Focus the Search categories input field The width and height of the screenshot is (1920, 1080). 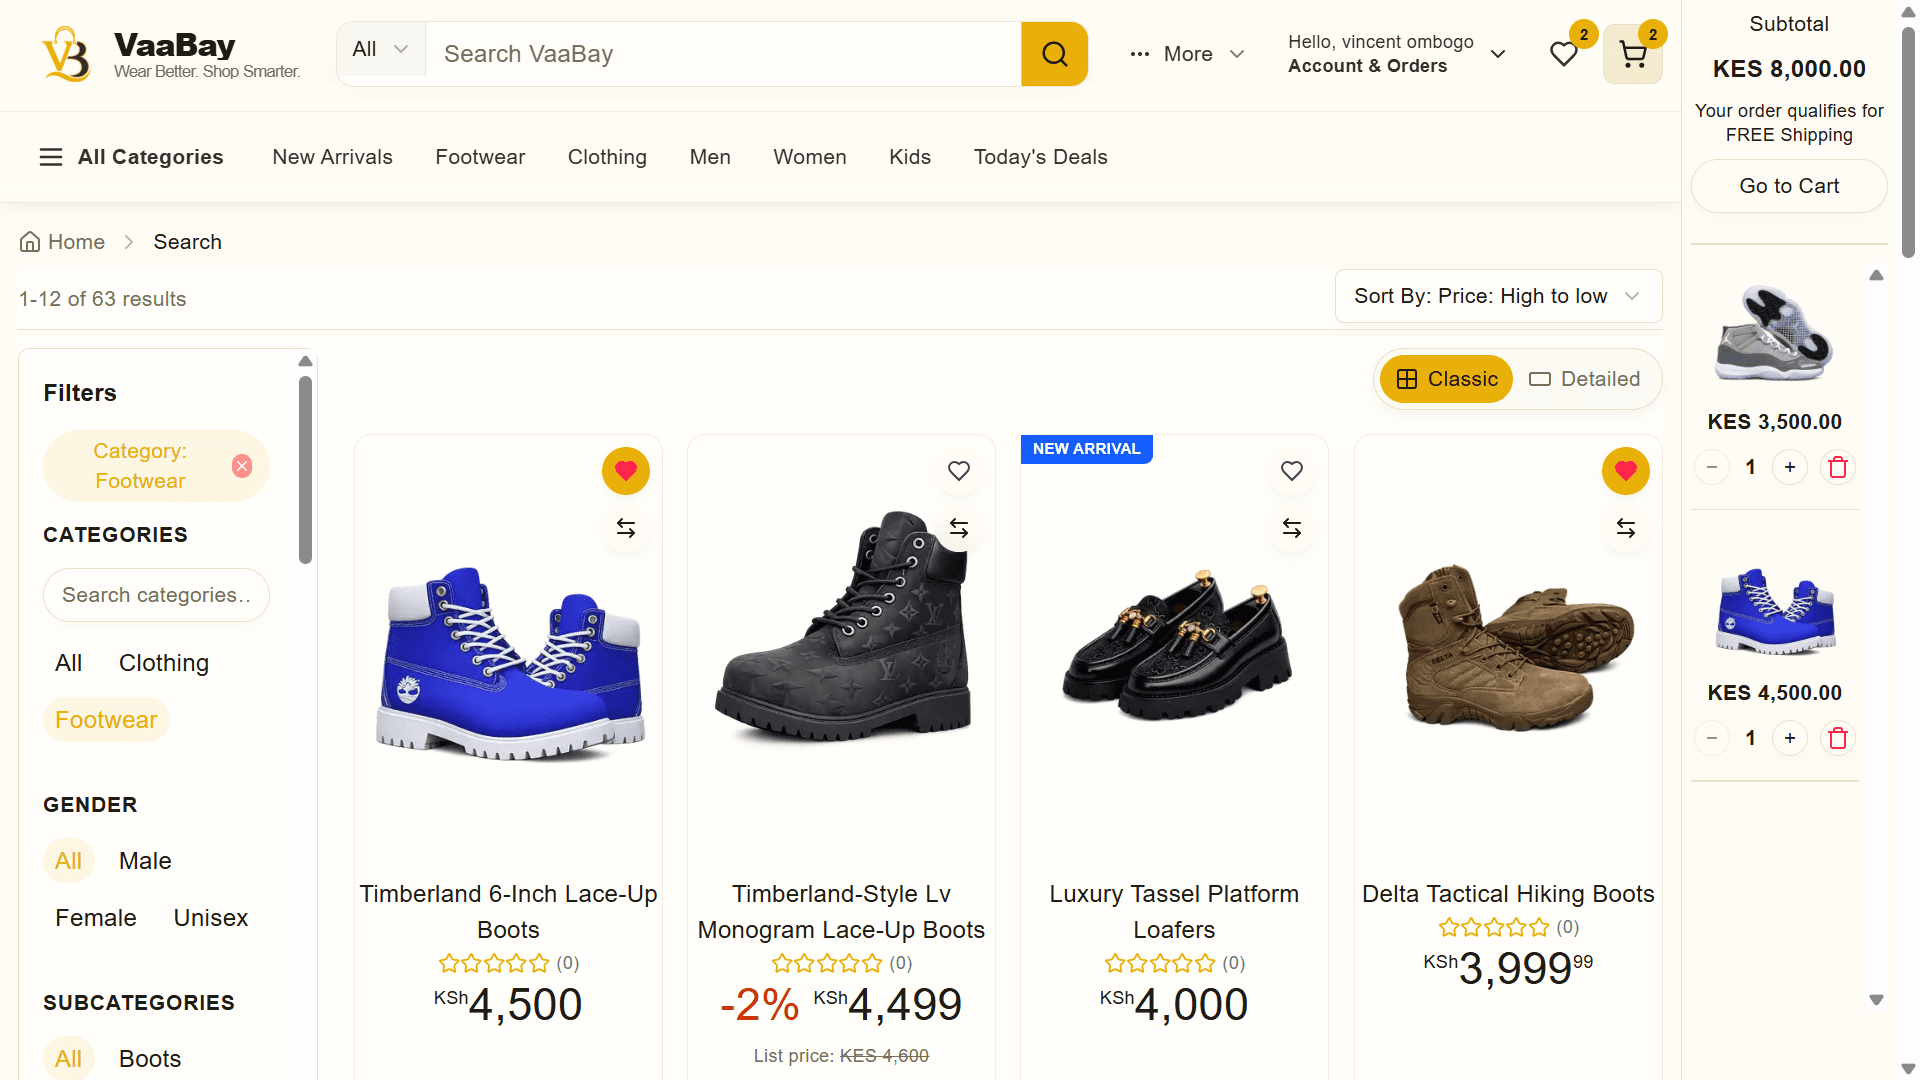pyautogui.click(x=156, y=595)
